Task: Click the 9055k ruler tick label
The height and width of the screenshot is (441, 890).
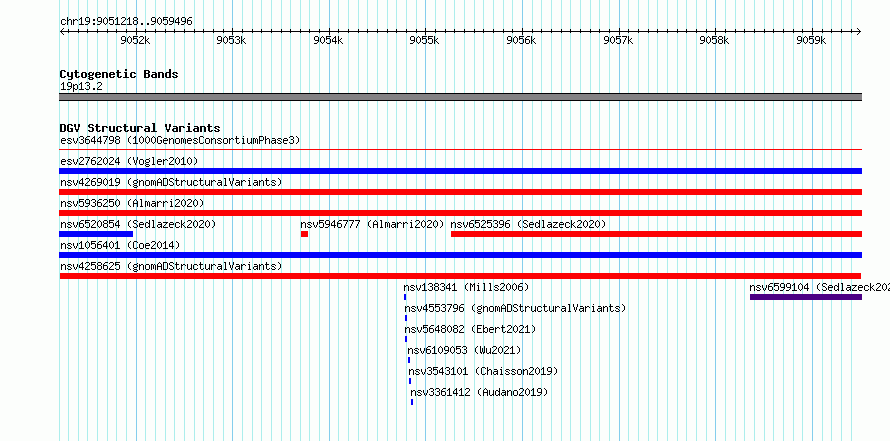Action: click(x=425, y=40)
